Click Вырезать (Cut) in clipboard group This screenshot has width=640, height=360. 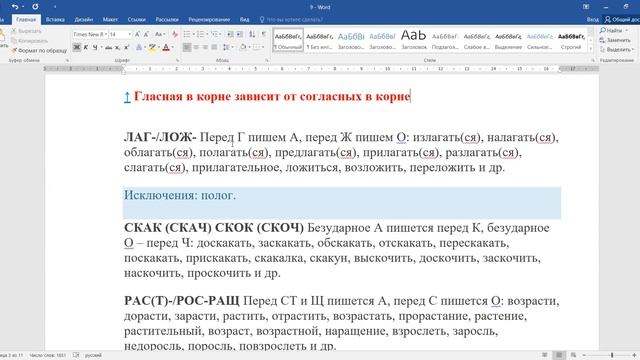(x=27, y=31)
